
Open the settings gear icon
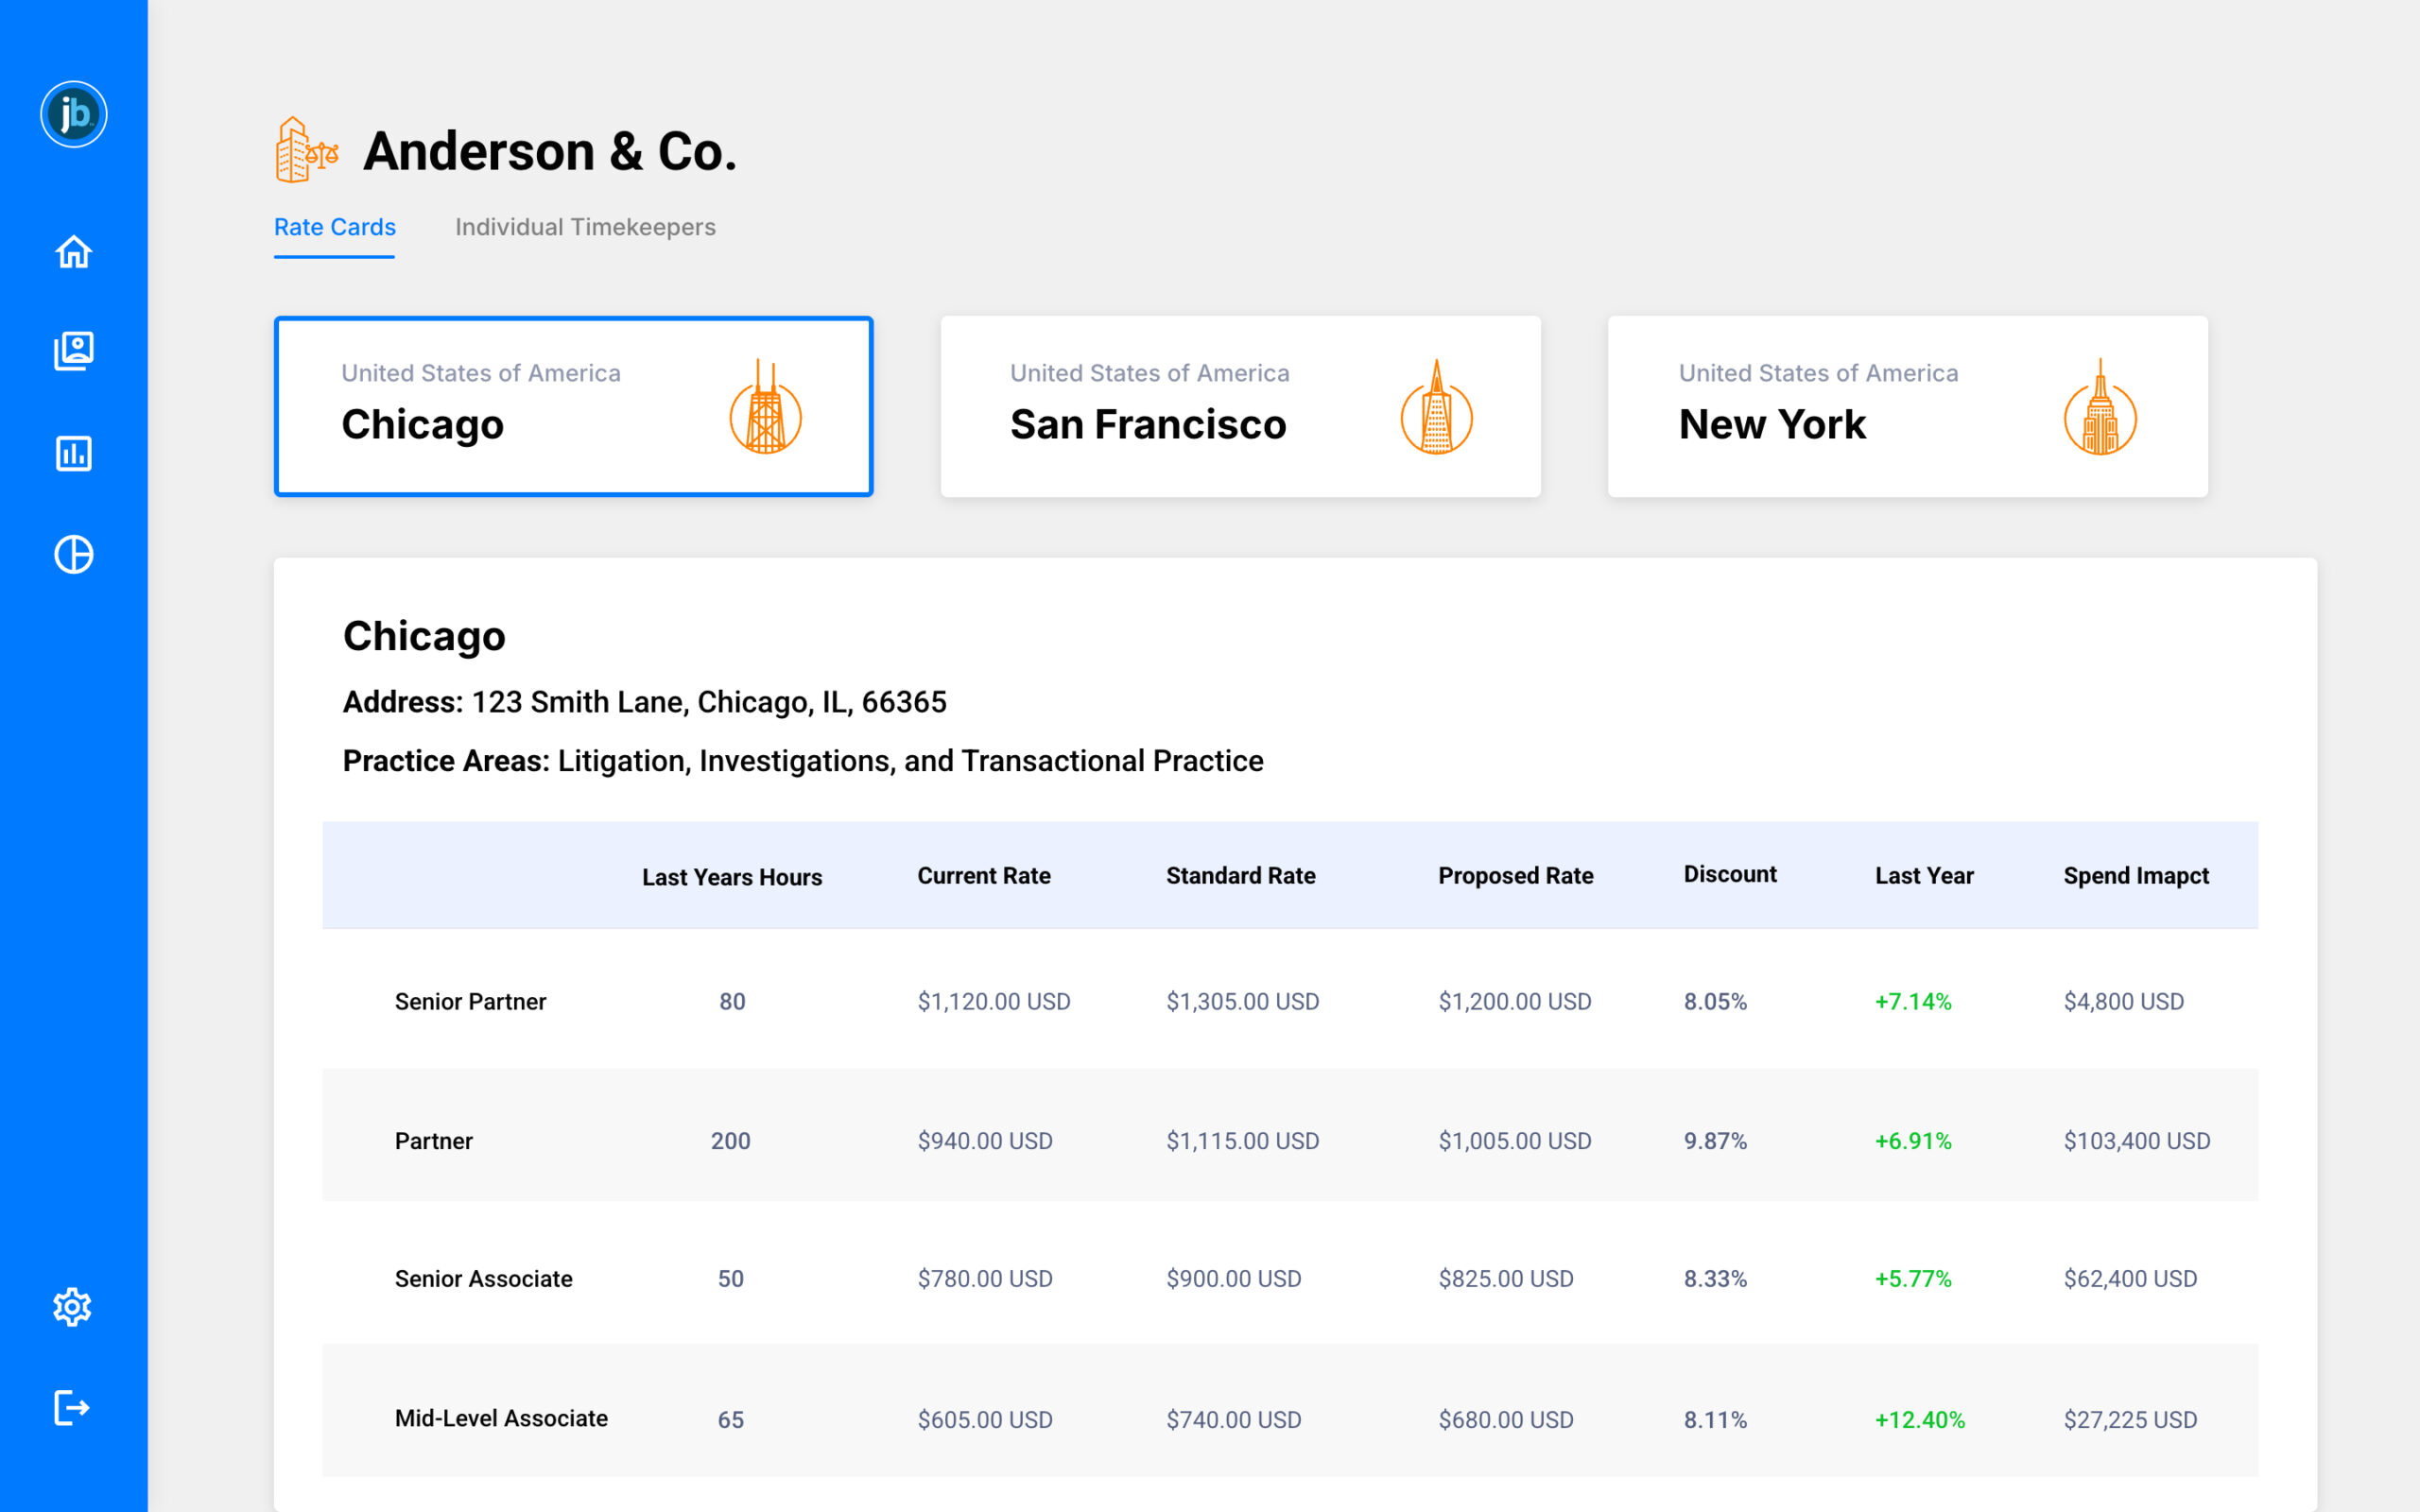72,1307
